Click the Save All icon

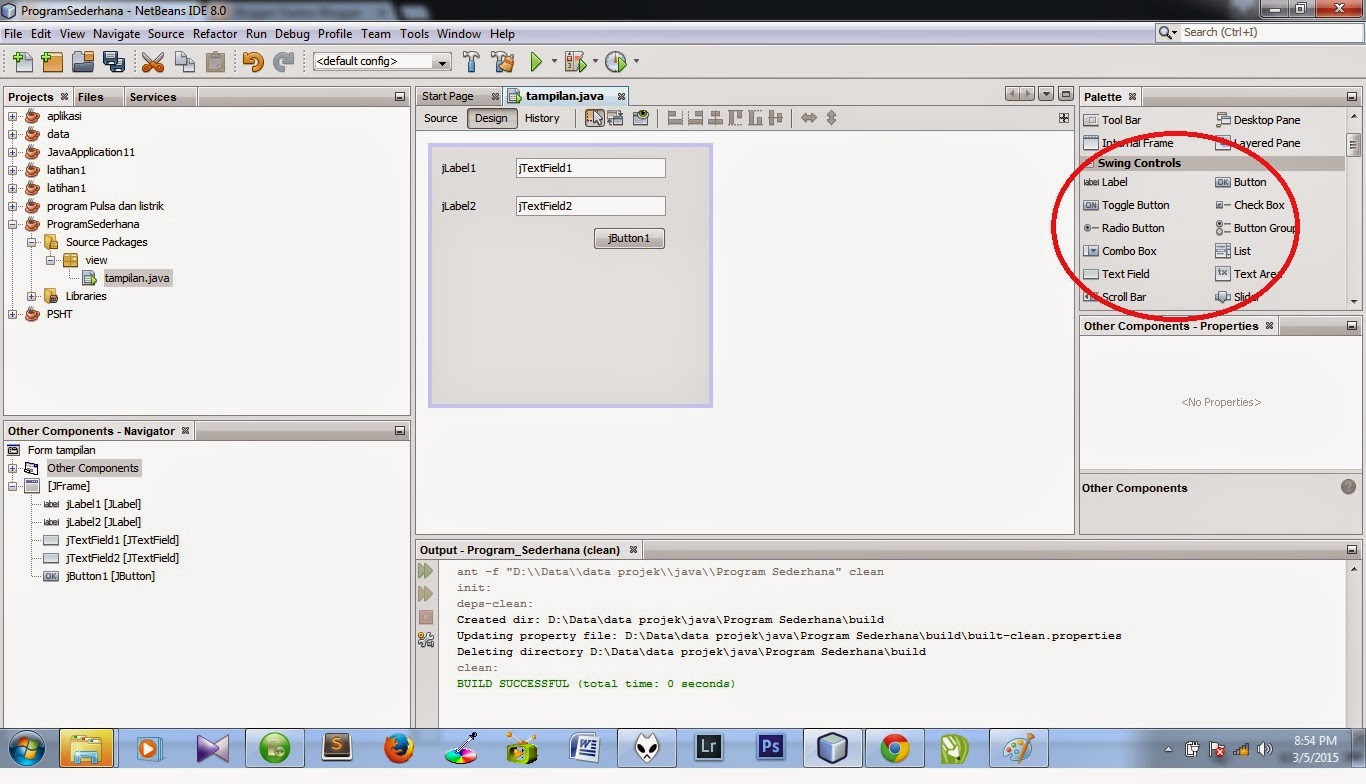click(x=116, y=61)
